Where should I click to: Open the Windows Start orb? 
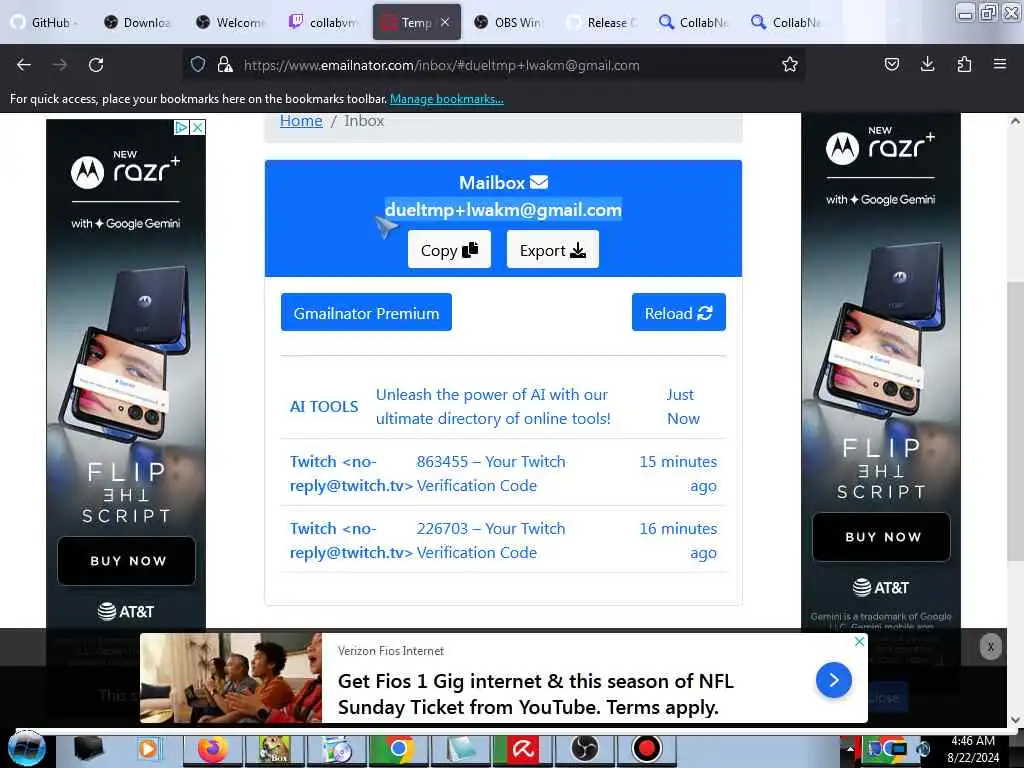pyautogui.click(x=26, y=749)
